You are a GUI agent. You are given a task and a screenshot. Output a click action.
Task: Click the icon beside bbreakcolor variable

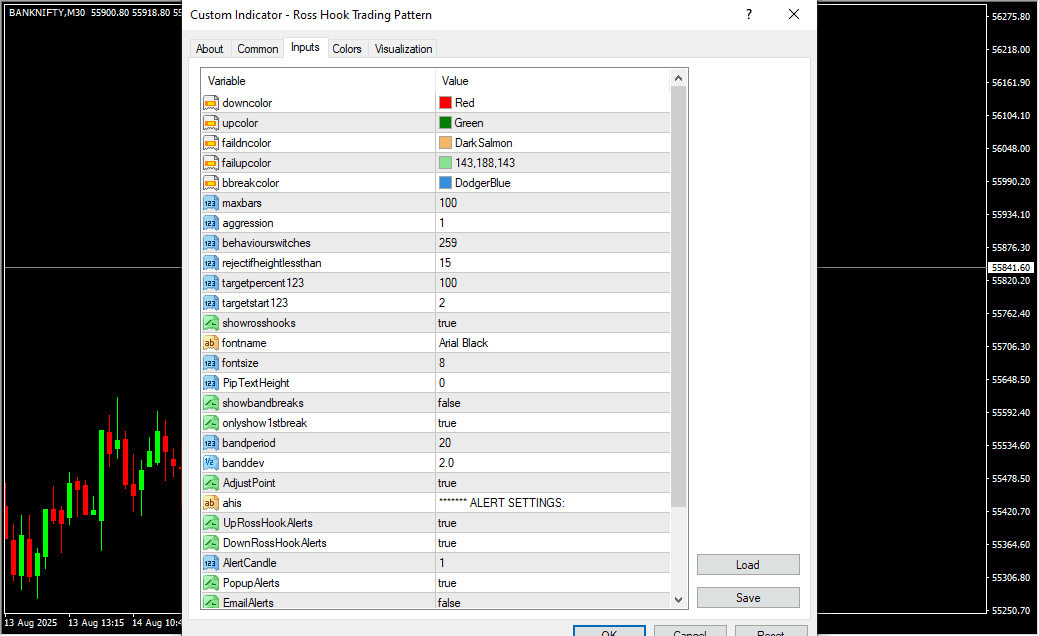point(211,183)
